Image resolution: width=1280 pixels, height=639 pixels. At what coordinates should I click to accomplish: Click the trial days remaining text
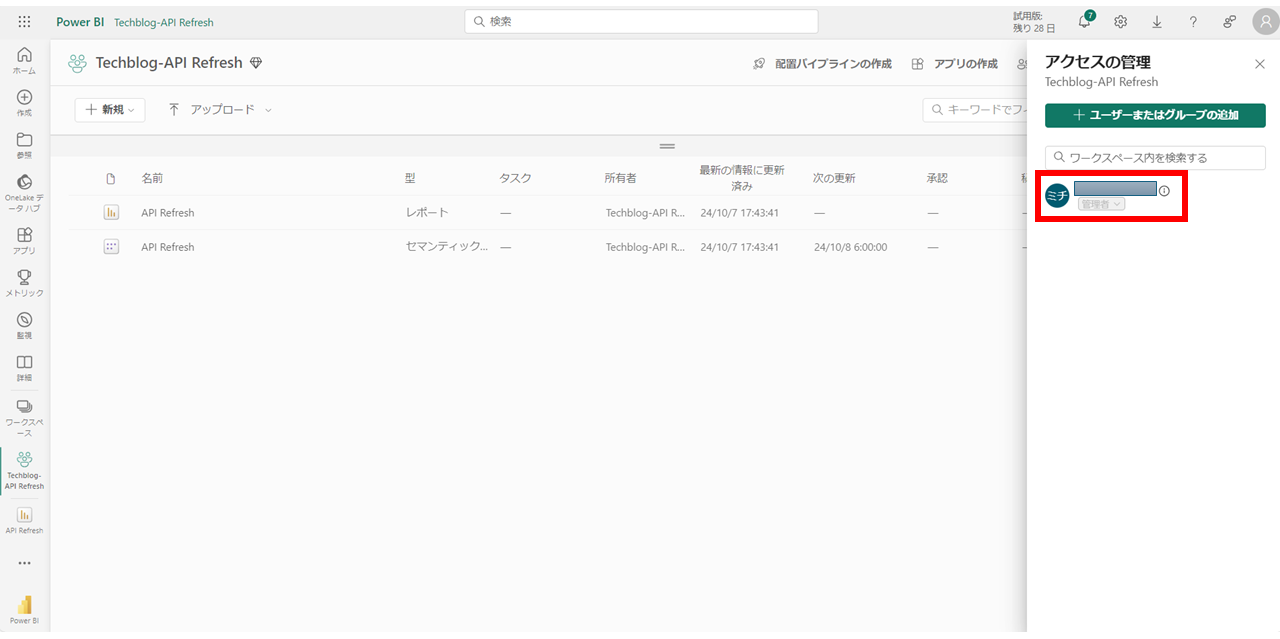[1033, 21]
